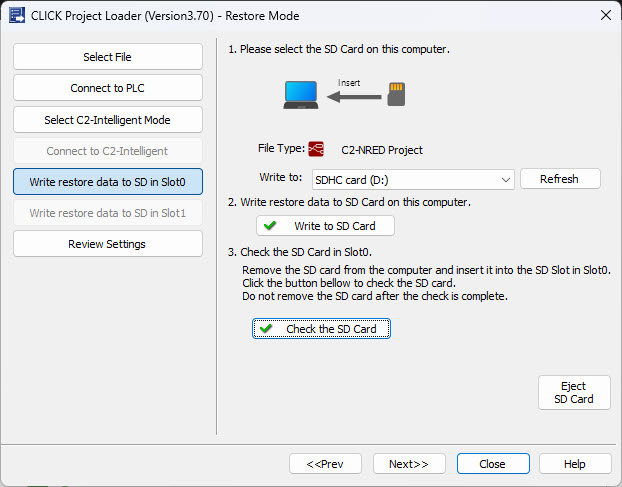Open Help for the Project Loader
Screen dimensions: 622x487
(575, 464)
